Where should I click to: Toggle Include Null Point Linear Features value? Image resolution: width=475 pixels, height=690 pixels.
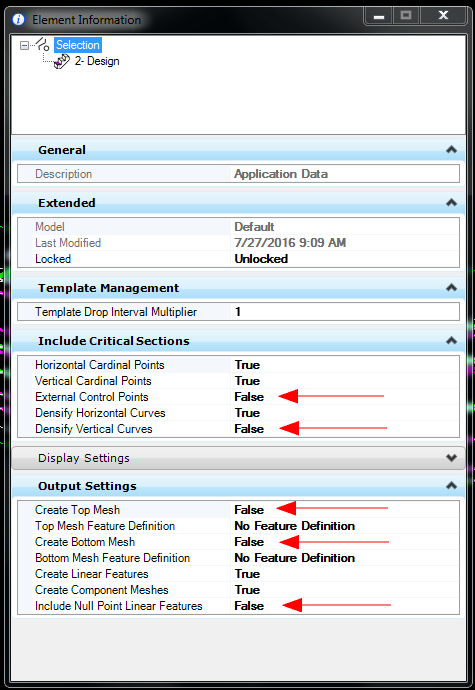[249, 606]
